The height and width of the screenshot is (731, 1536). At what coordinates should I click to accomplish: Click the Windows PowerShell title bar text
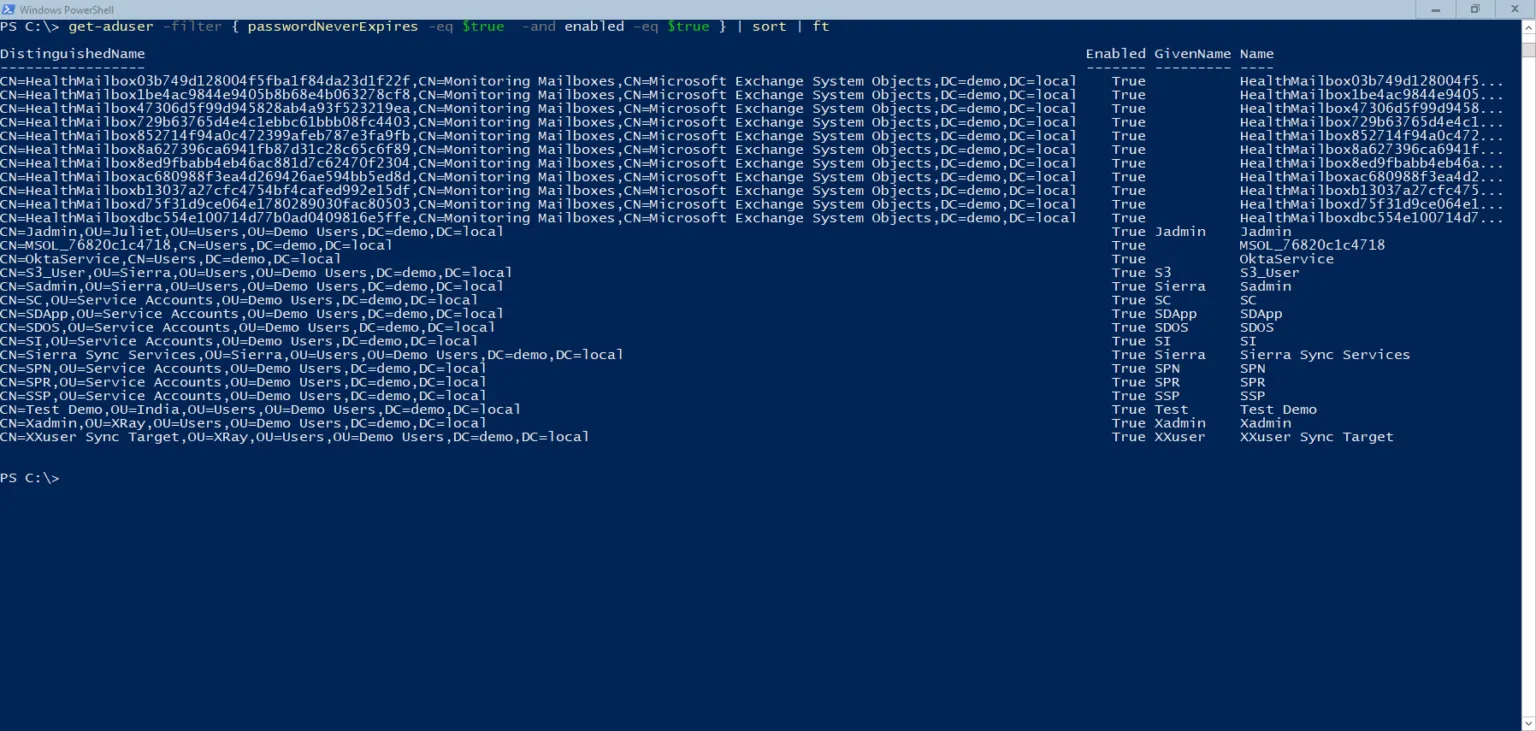[68, 9]
